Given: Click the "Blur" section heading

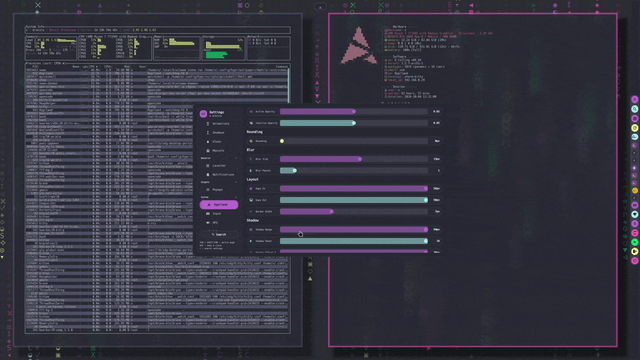Looking at the screenshot, I should [251, 150].
